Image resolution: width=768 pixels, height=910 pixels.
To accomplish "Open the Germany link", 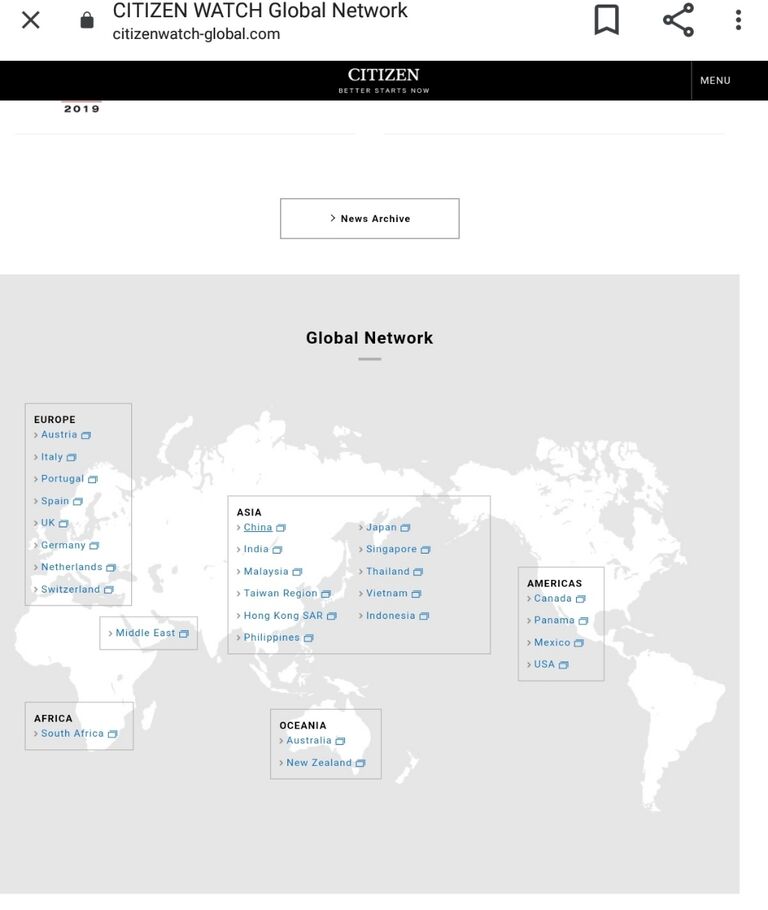I will 63,546.
